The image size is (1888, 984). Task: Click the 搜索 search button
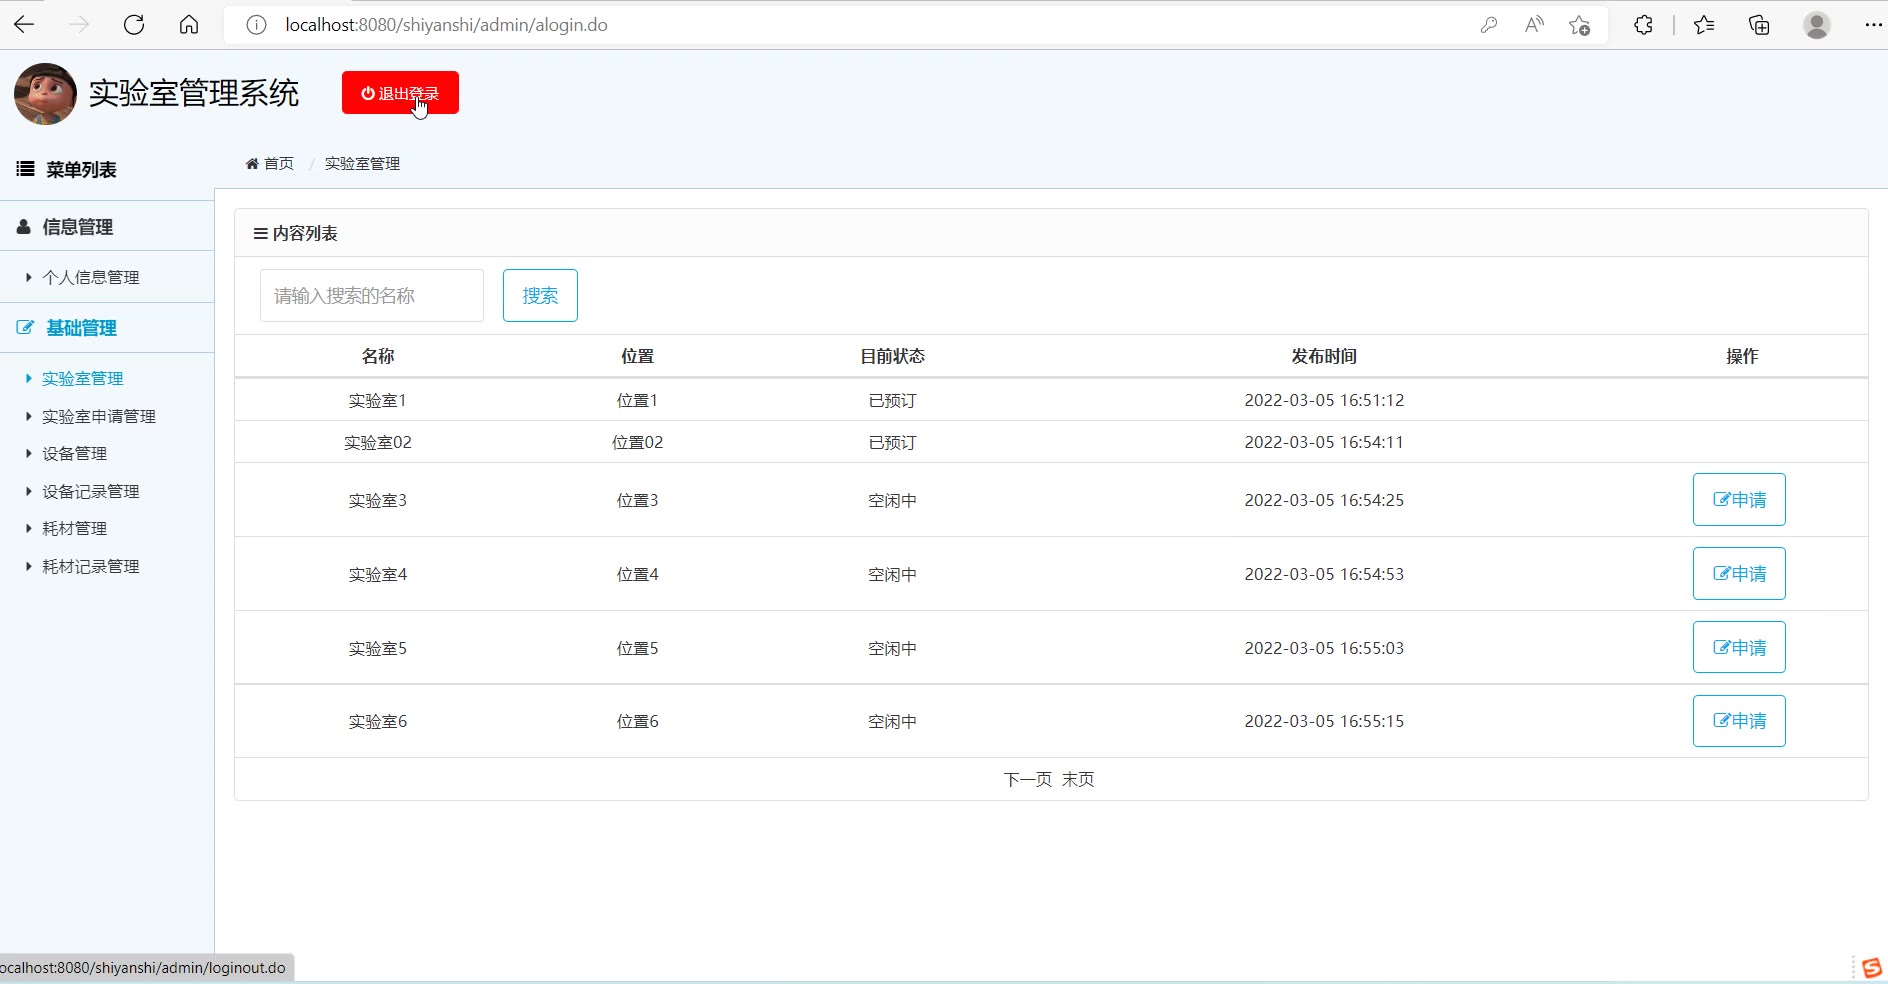(x=540, y=296)
